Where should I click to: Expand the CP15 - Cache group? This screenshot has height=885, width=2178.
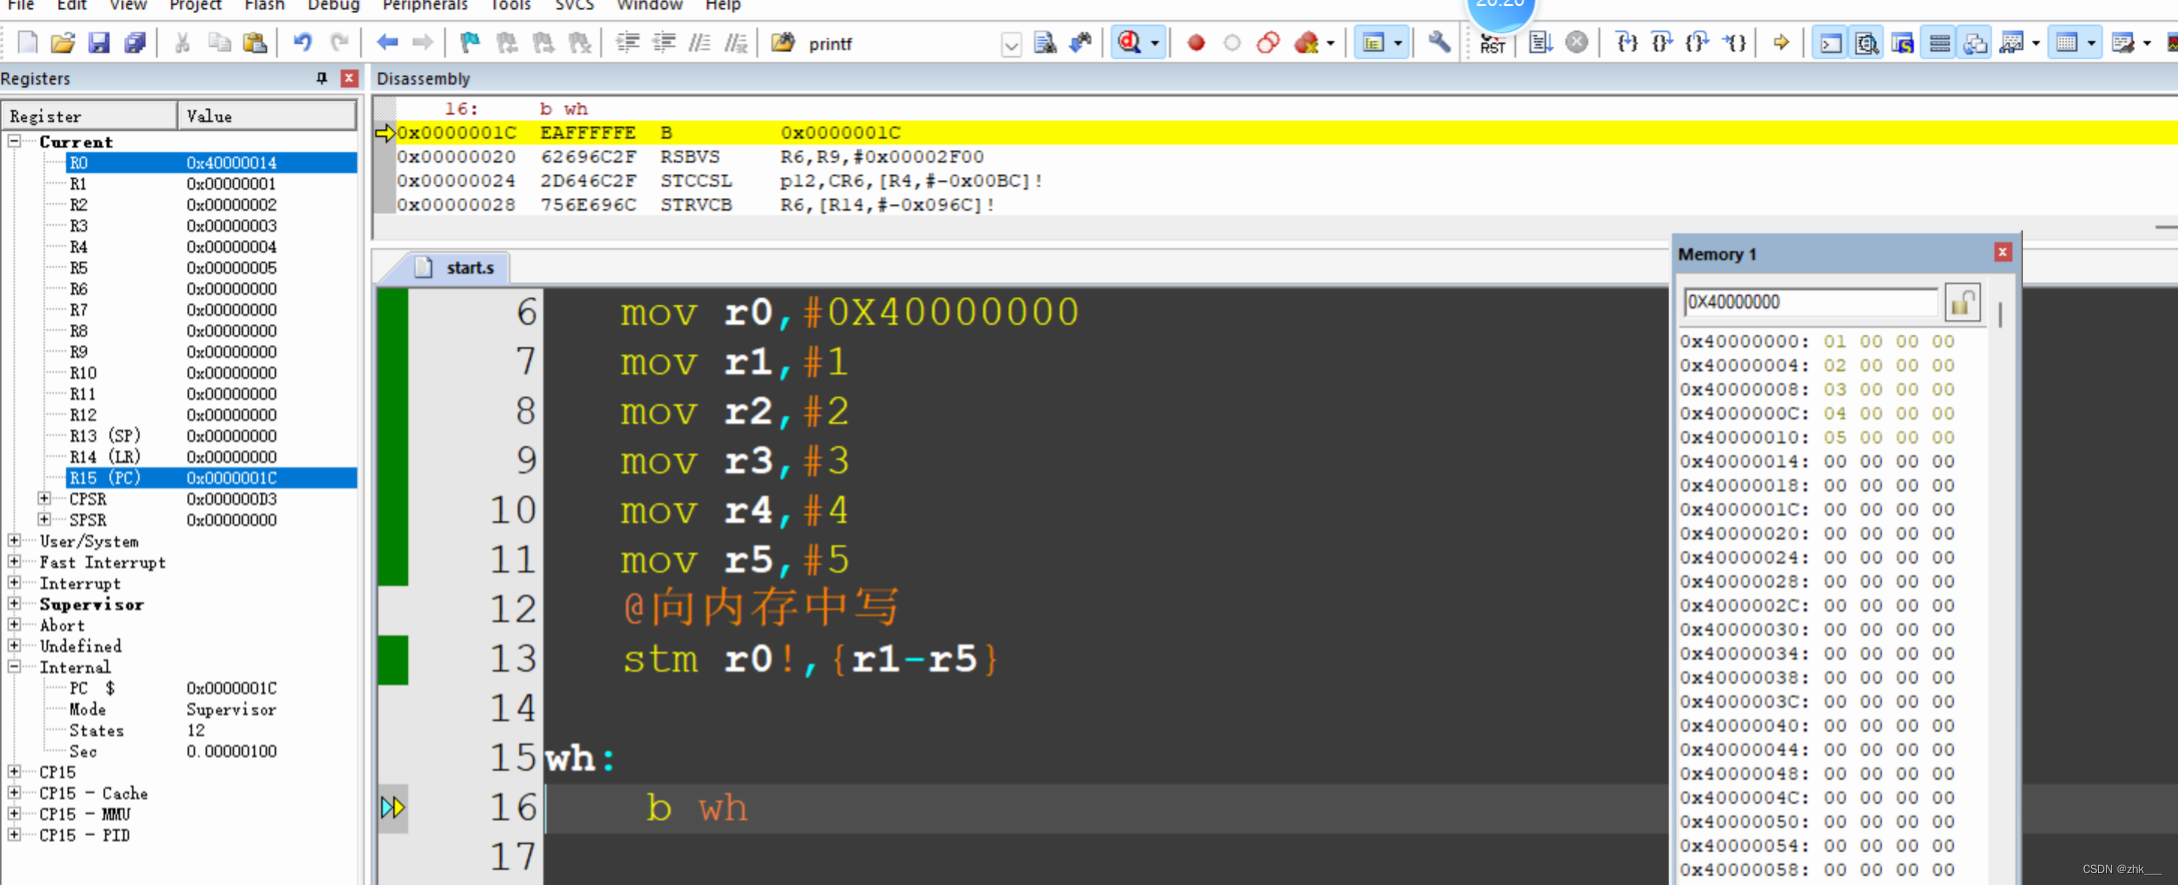(x=14, y=792)
